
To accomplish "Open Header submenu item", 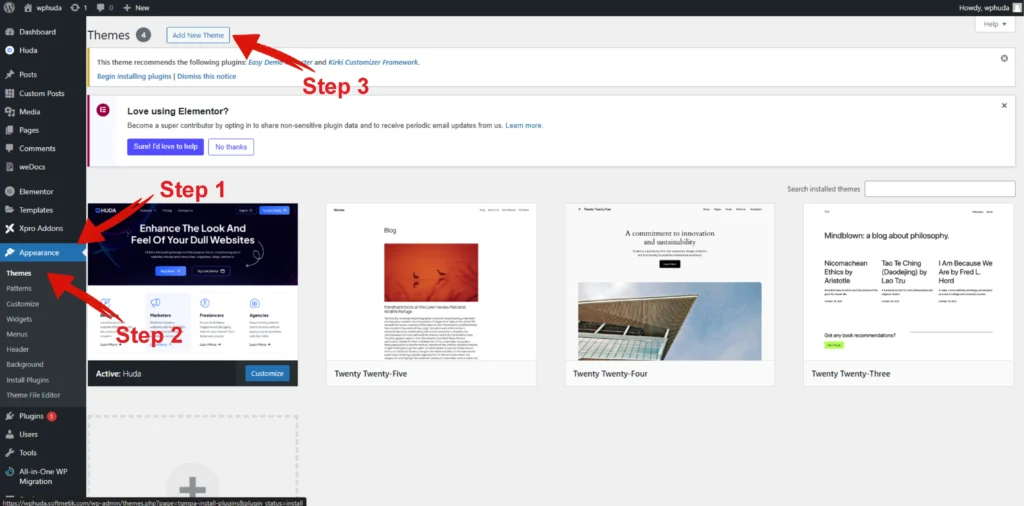I will [18, 349].
